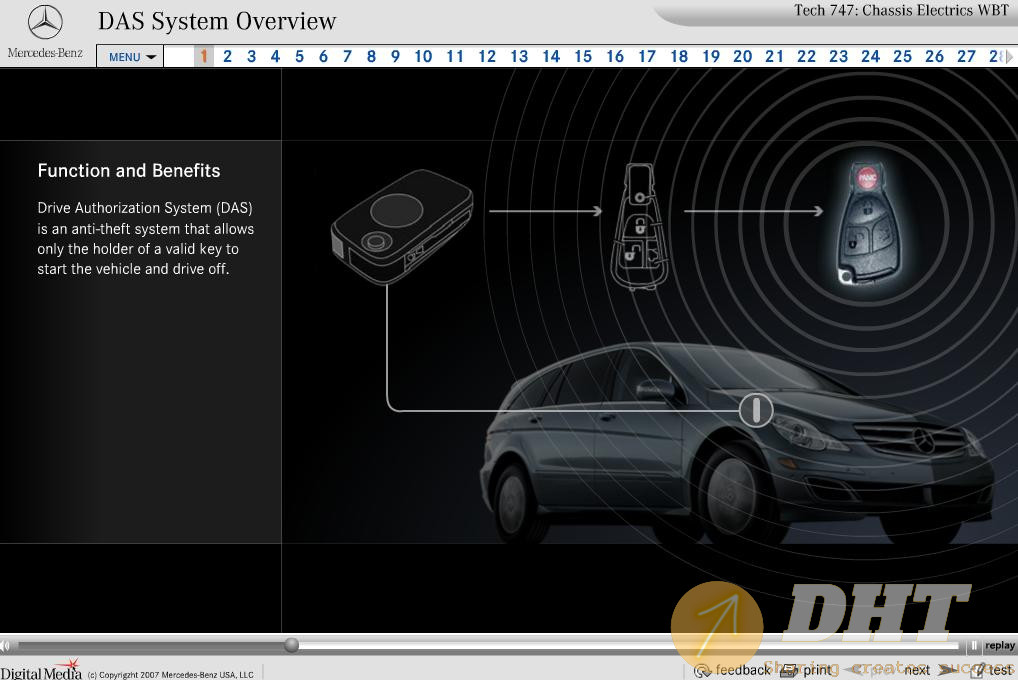Go to page 3
Viewport: 1018px width, 680px height.
pyautogui.click(x=251, y=57)
